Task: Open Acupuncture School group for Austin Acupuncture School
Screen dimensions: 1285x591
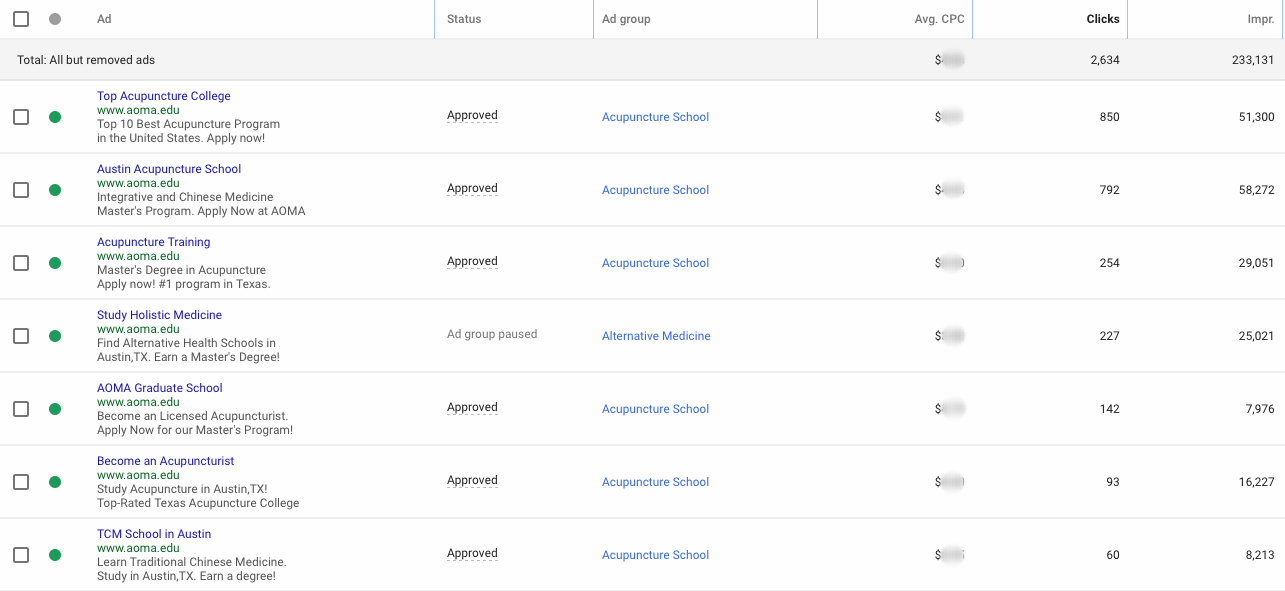Action: pos(655,190)
